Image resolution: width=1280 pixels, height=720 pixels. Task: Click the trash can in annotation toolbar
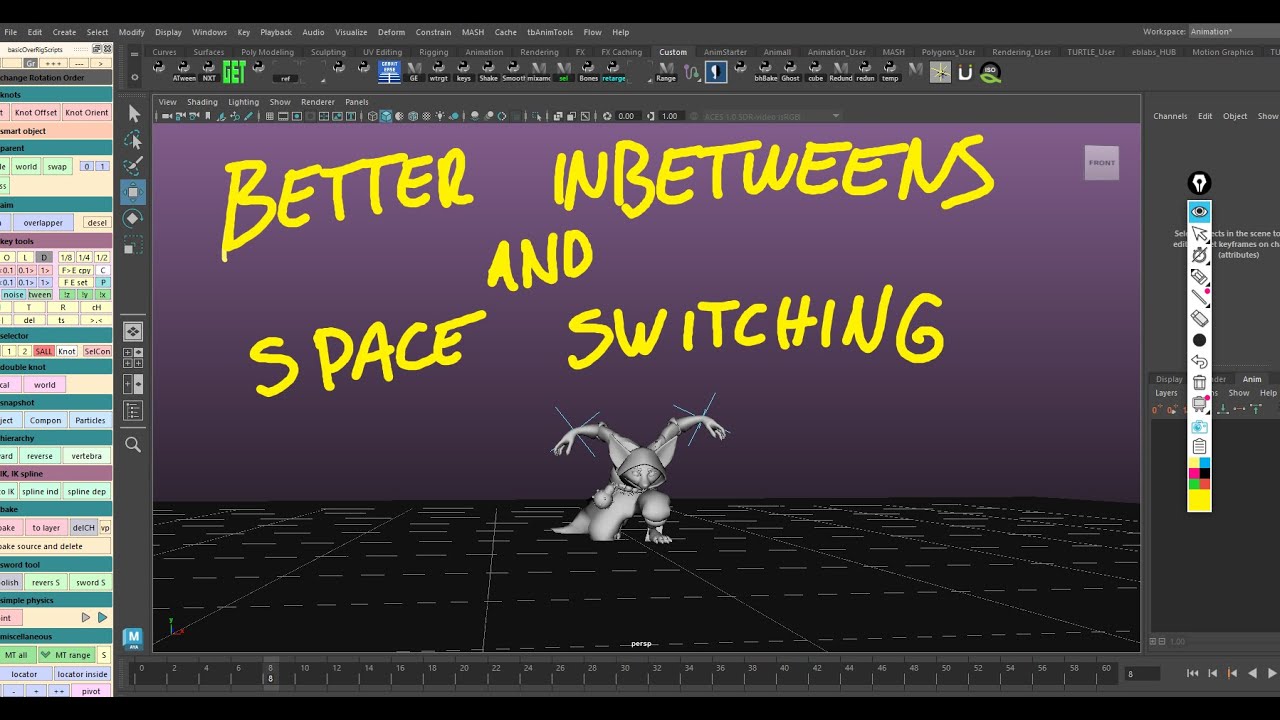coord(1199,382)
